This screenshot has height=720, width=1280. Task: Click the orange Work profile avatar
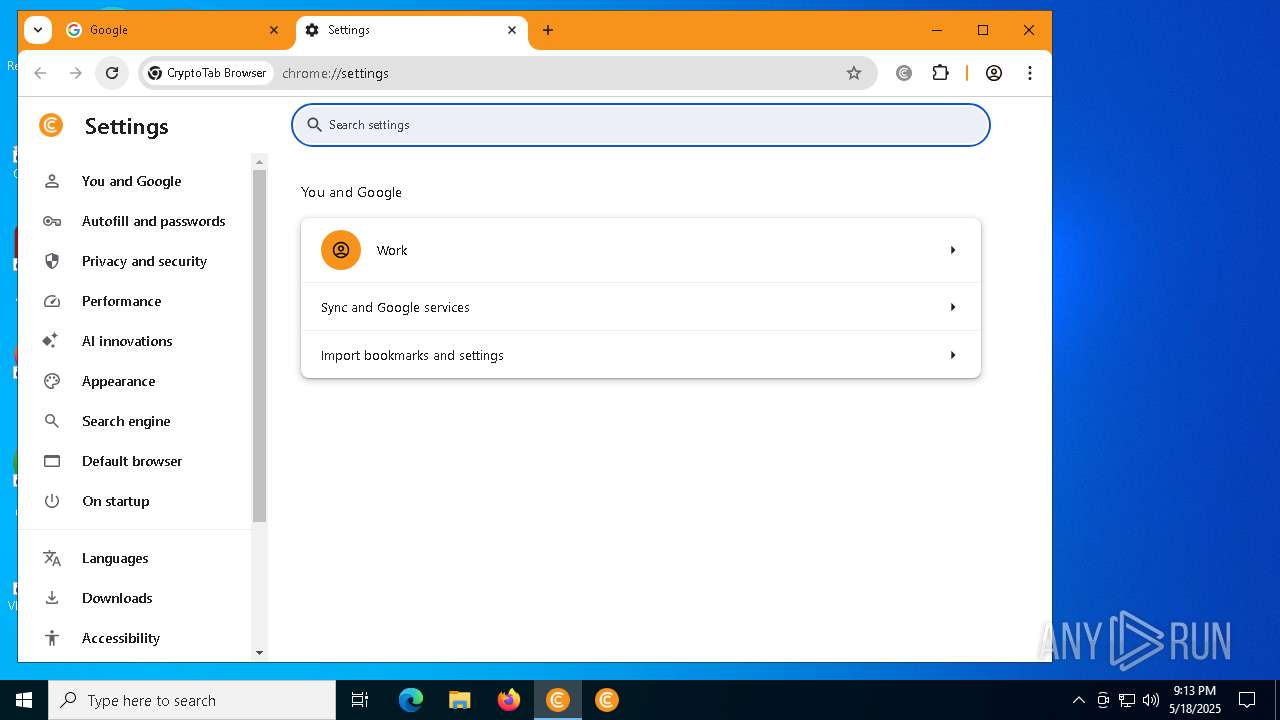pyautogui.click(x=341, y=250)
